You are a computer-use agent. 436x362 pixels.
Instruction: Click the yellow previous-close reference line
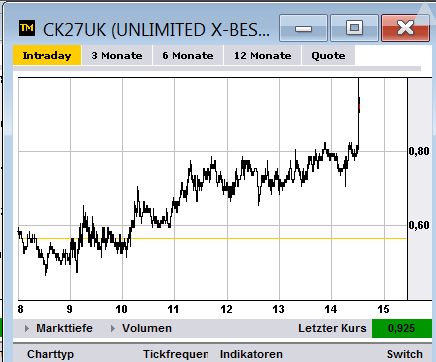(x=213, y=238)
